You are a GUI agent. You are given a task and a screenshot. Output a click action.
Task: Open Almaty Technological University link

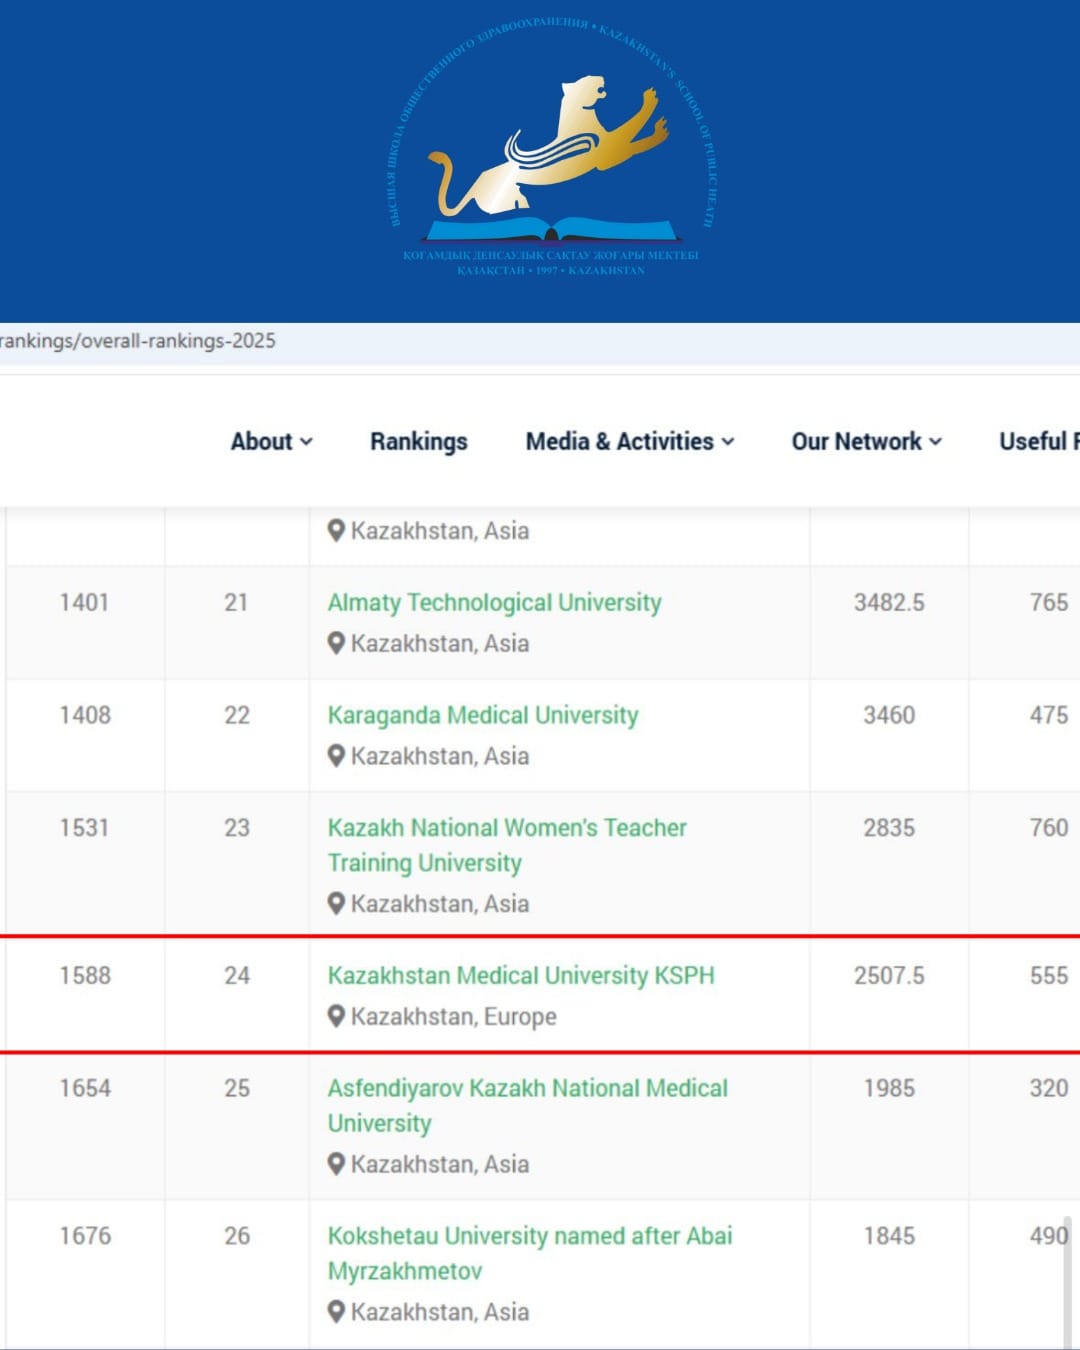[494, 603]
